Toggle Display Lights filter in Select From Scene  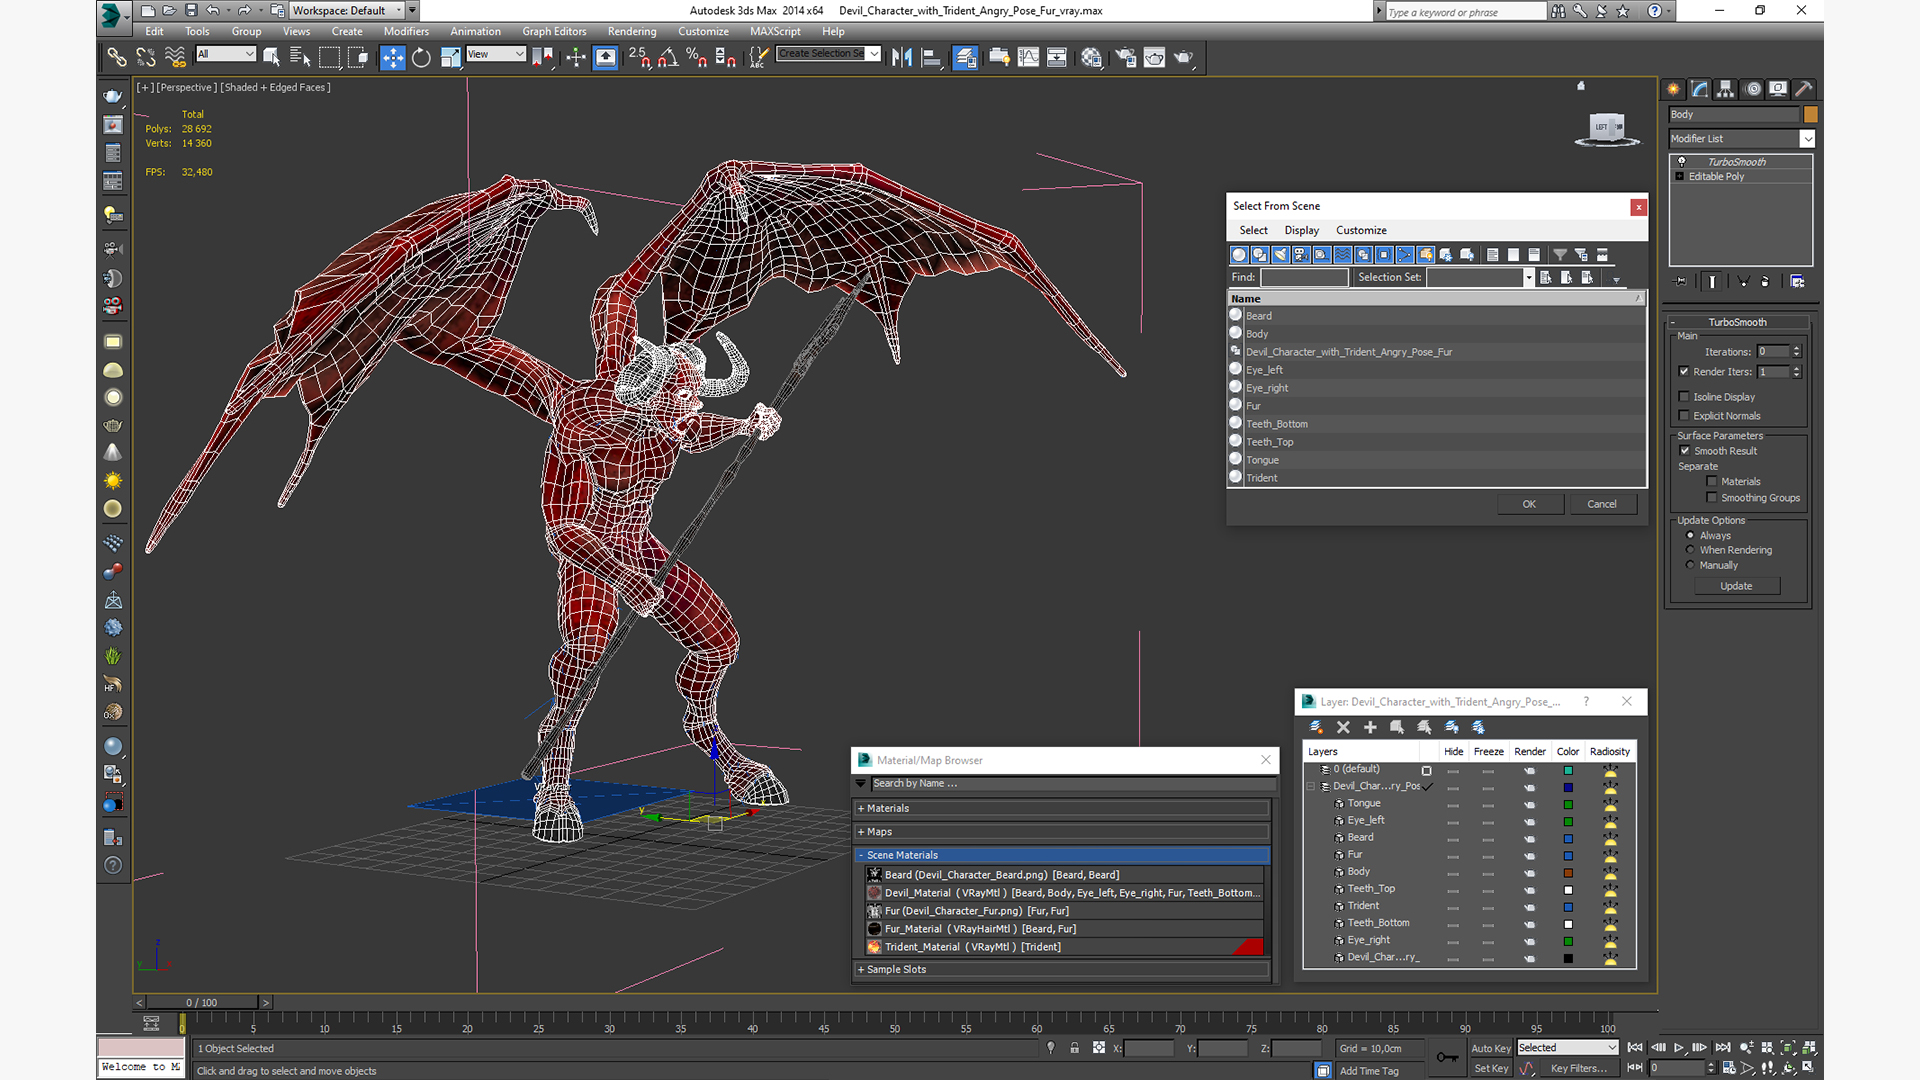tap(1281, 255)
